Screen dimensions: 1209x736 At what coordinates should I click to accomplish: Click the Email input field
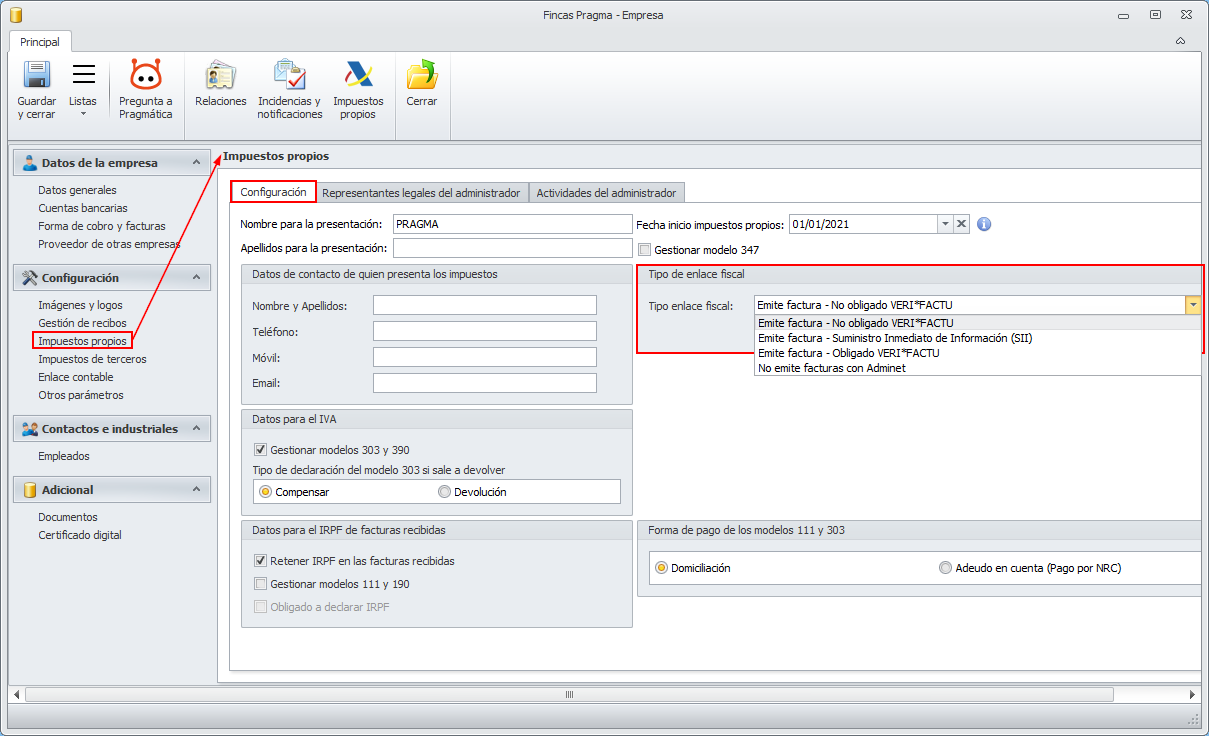(x=485, y=383)
